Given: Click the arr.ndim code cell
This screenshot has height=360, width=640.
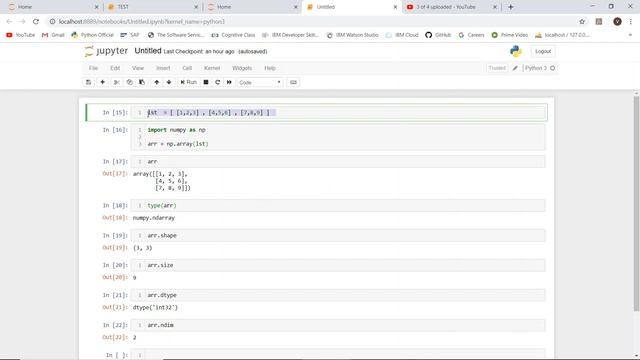Looking at the screenshot, I should [338, 325].
